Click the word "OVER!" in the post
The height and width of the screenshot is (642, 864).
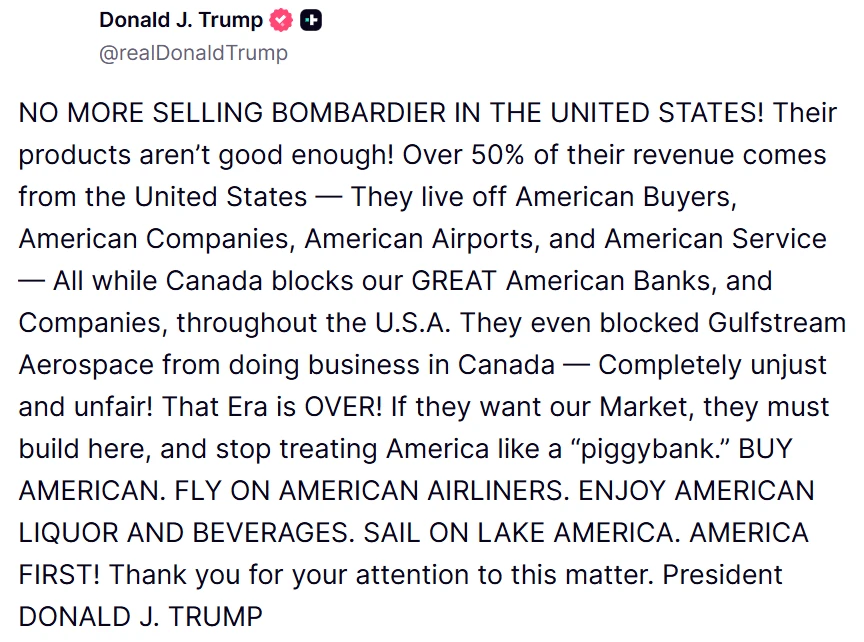click(x=343, y=407)
